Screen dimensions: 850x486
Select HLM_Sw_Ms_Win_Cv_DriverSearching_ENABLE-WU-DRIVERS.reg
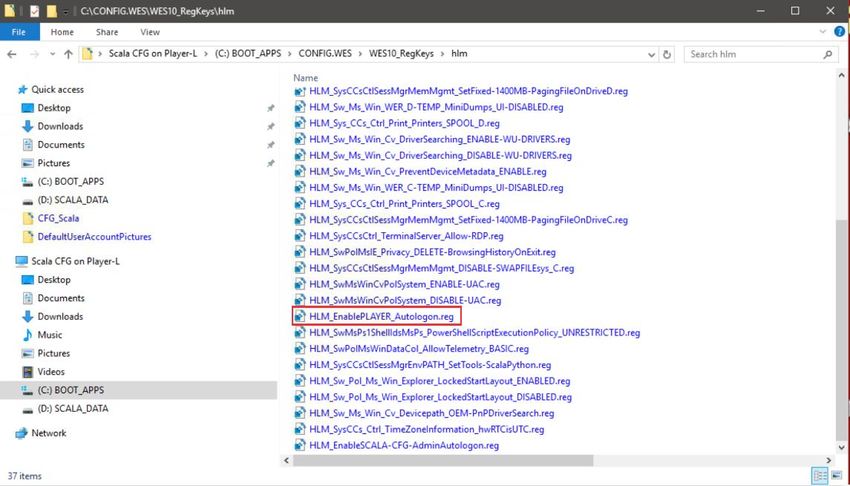(439, 139)
